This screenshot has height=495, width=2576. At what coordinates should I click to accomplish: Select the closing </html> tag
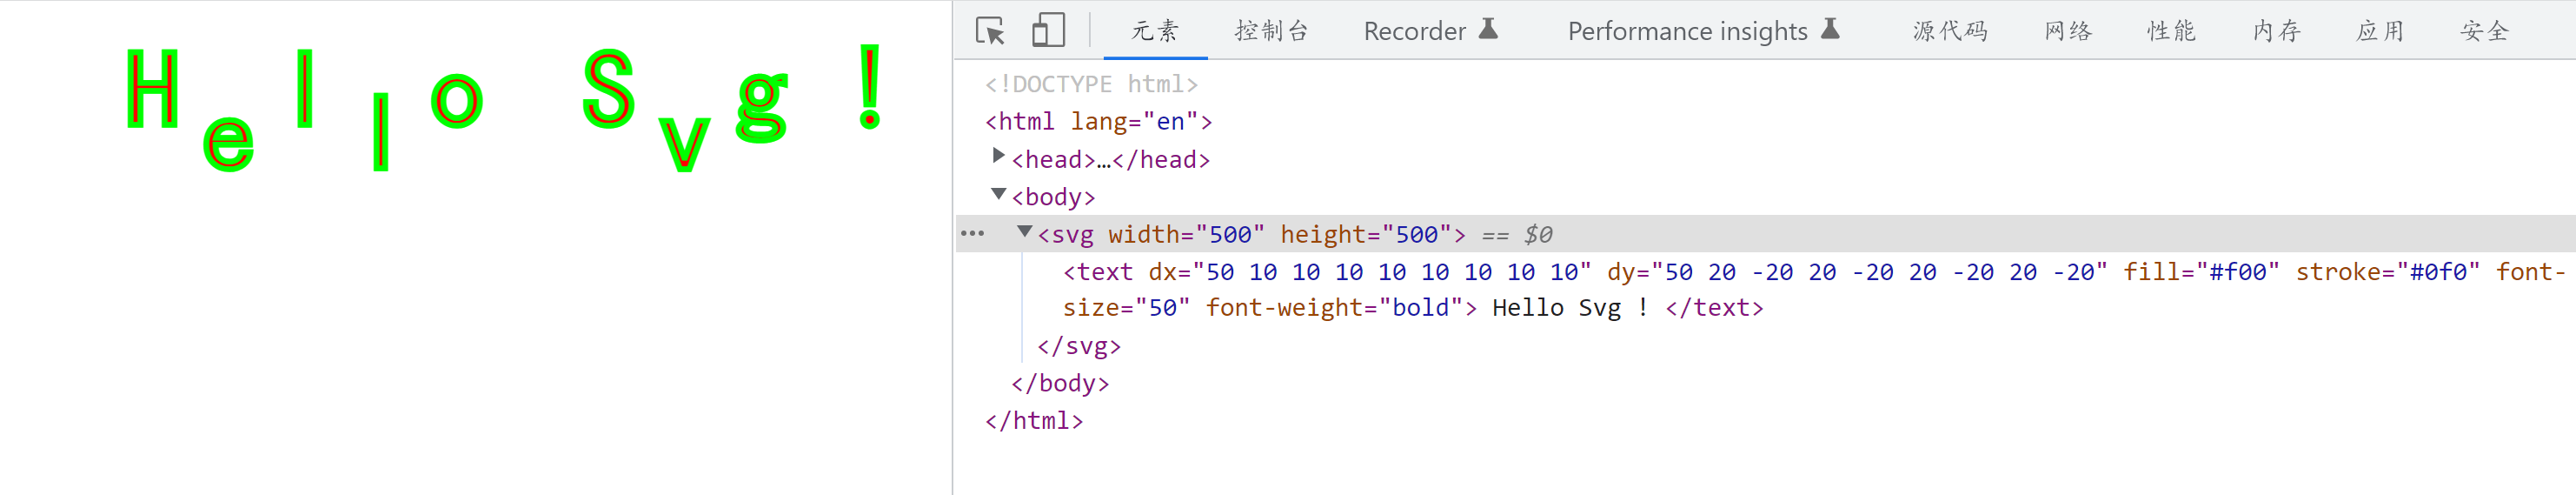tap(1034, 421)
